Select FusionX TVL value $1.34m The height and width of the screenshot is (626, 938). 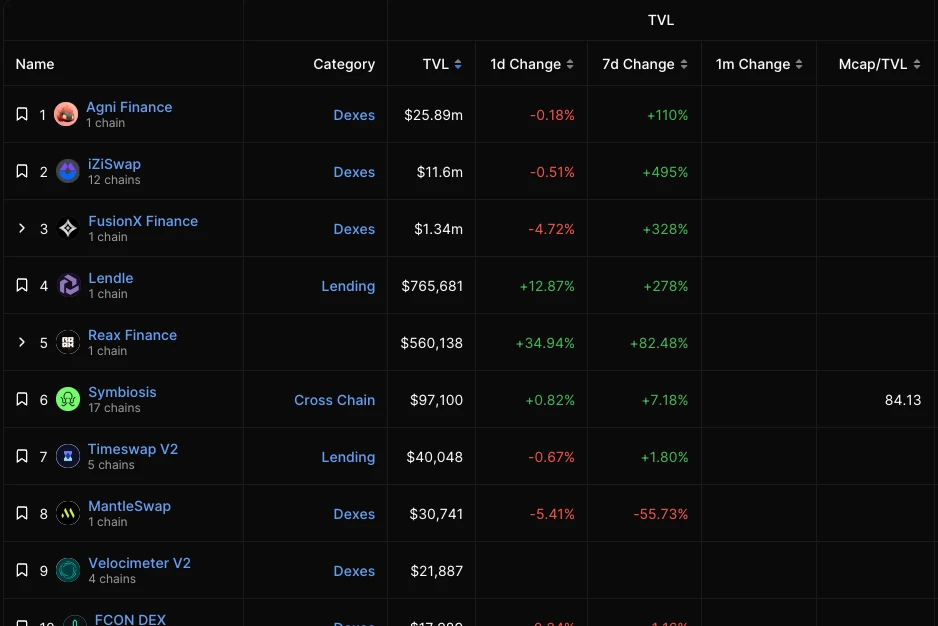tap(438, 229)
